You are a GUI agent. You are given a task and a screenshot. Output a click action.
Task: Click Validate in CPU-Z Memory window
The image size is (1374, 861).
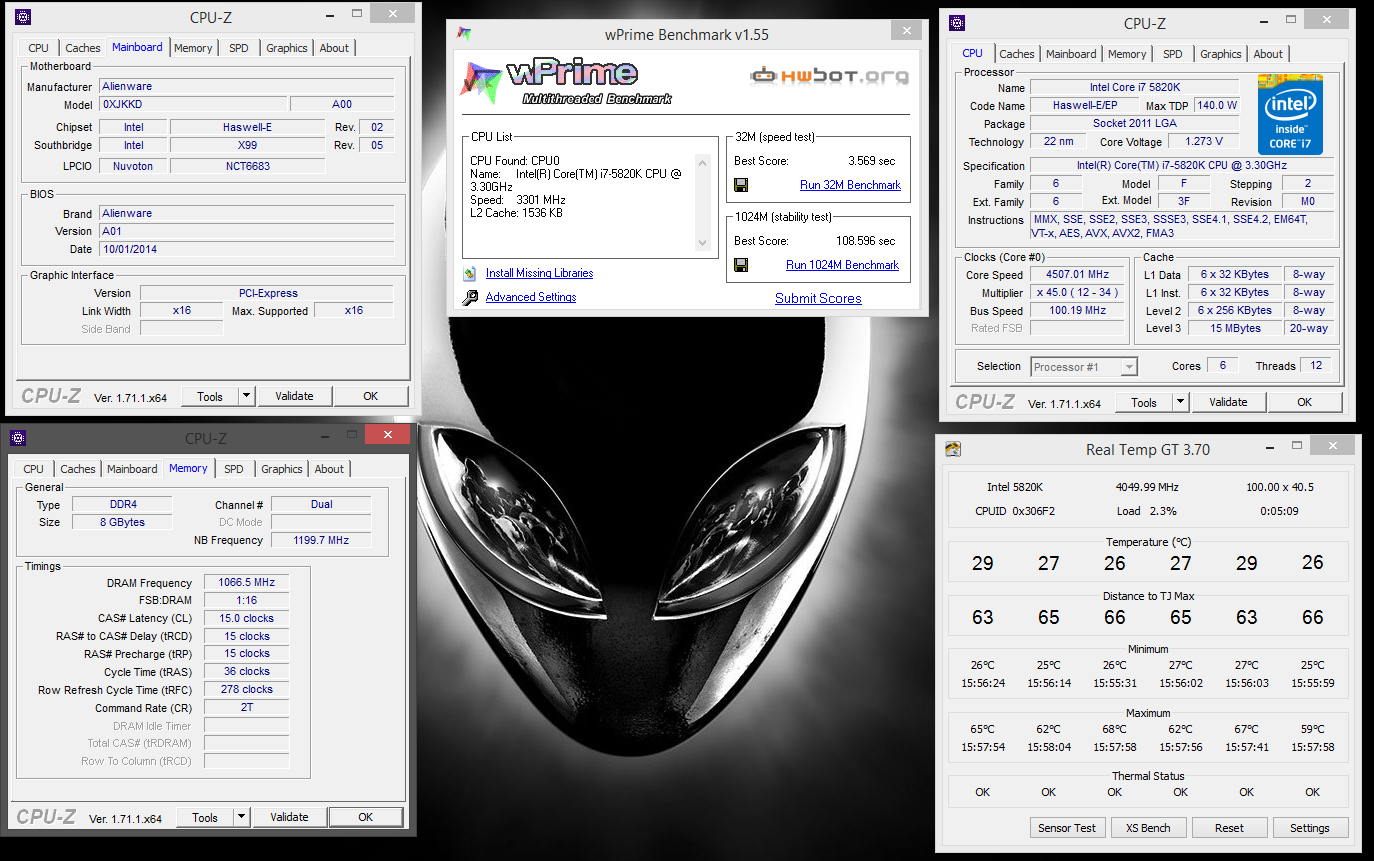289,817
